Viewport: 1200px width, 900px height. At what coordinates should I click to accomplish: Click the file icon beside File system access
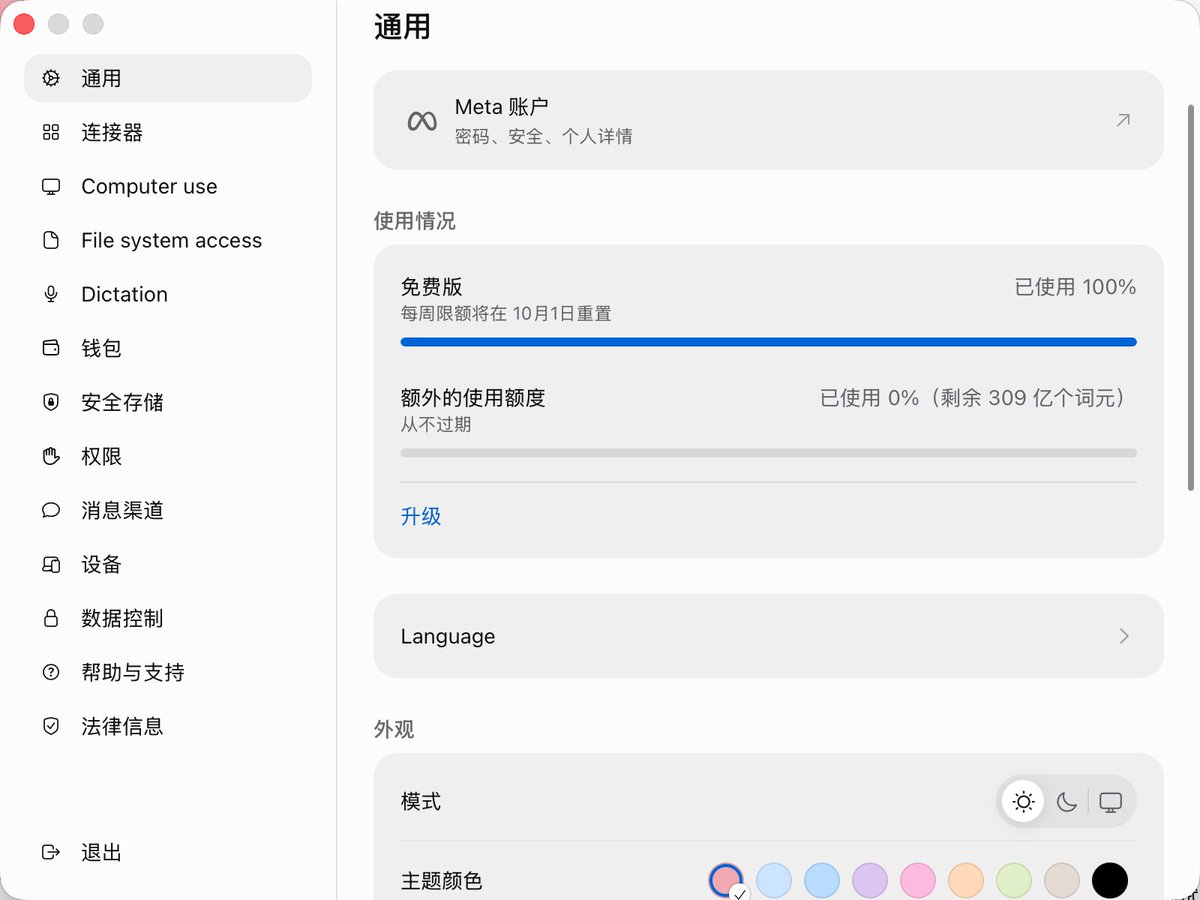click(x=51, y=240)
